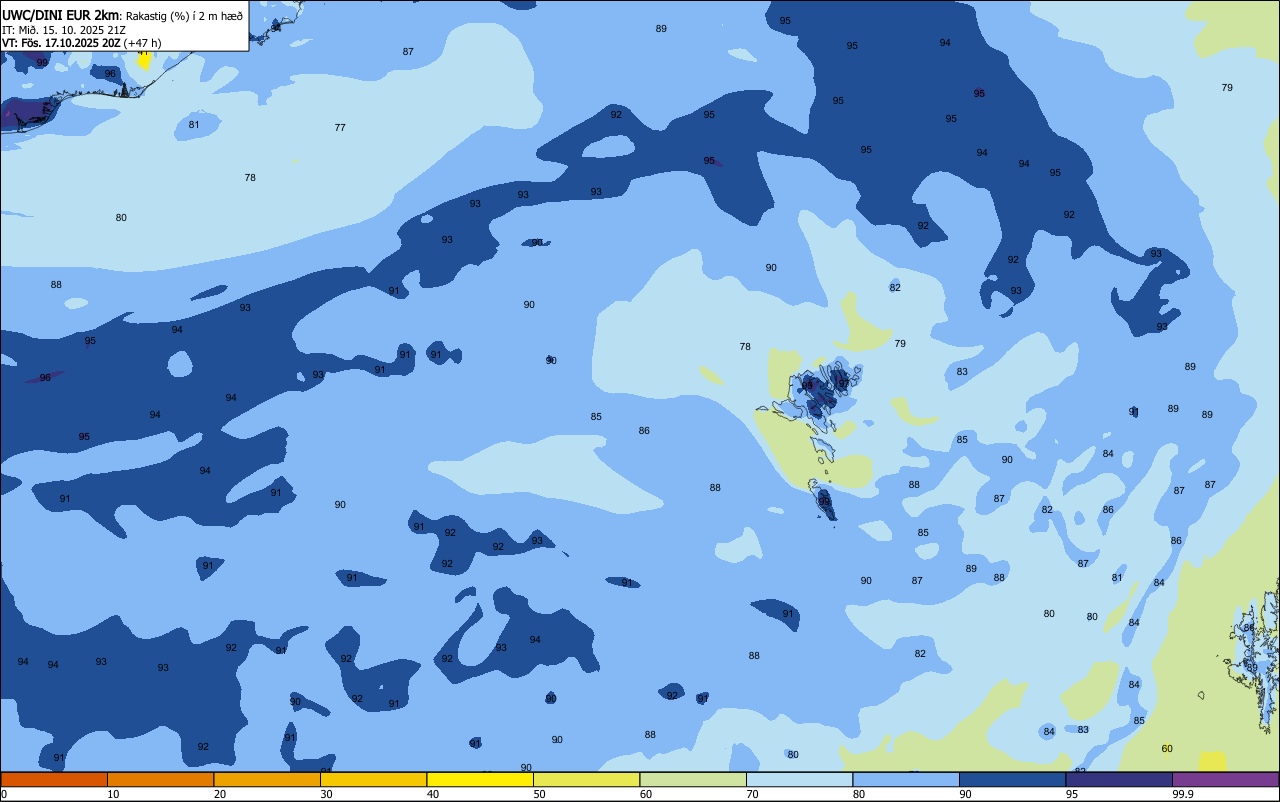Click the '40' legend tick label

click(x=433, y=794)
